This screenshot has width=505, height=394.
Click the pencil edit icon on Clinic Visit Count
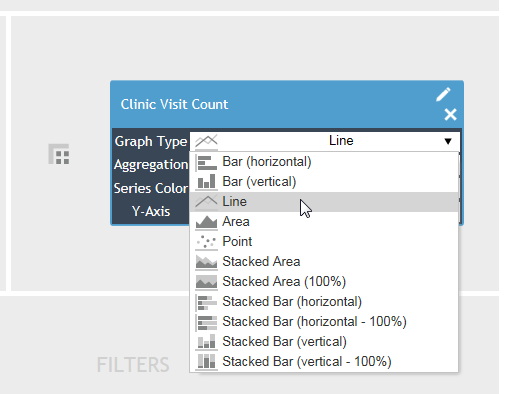(x=443, y=94)
